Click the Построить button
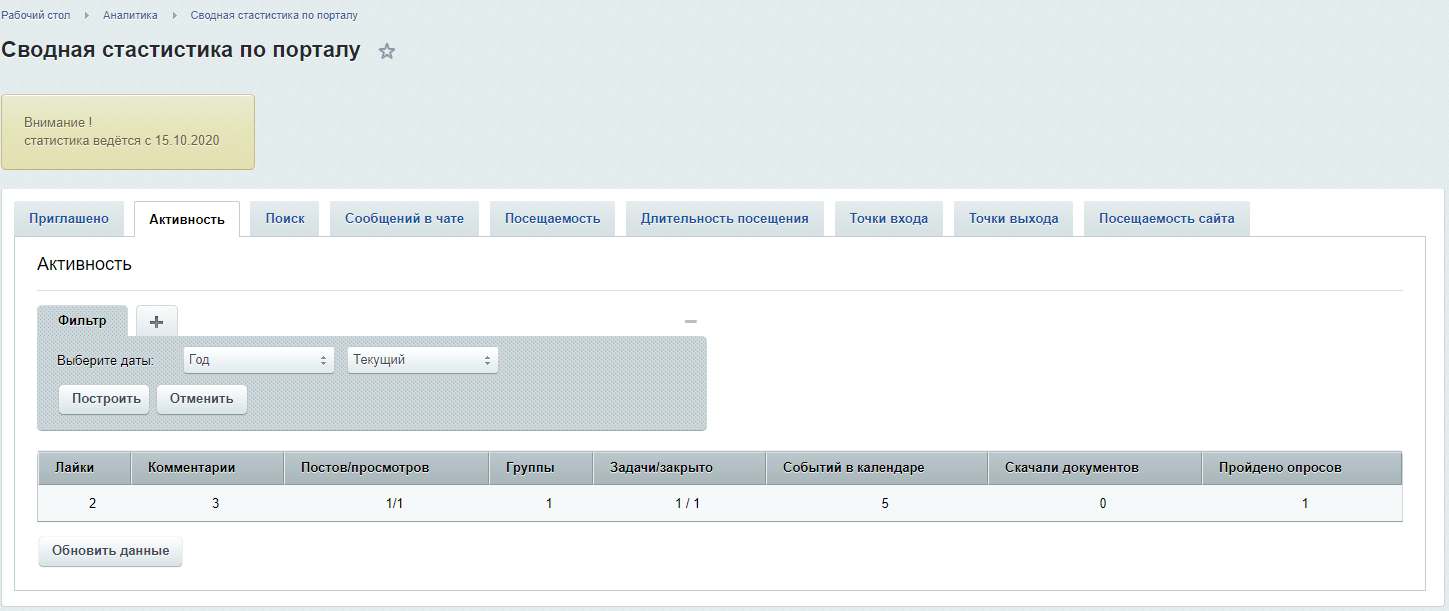The width and height of the screenshot is (1449, 611). [104, 398]
